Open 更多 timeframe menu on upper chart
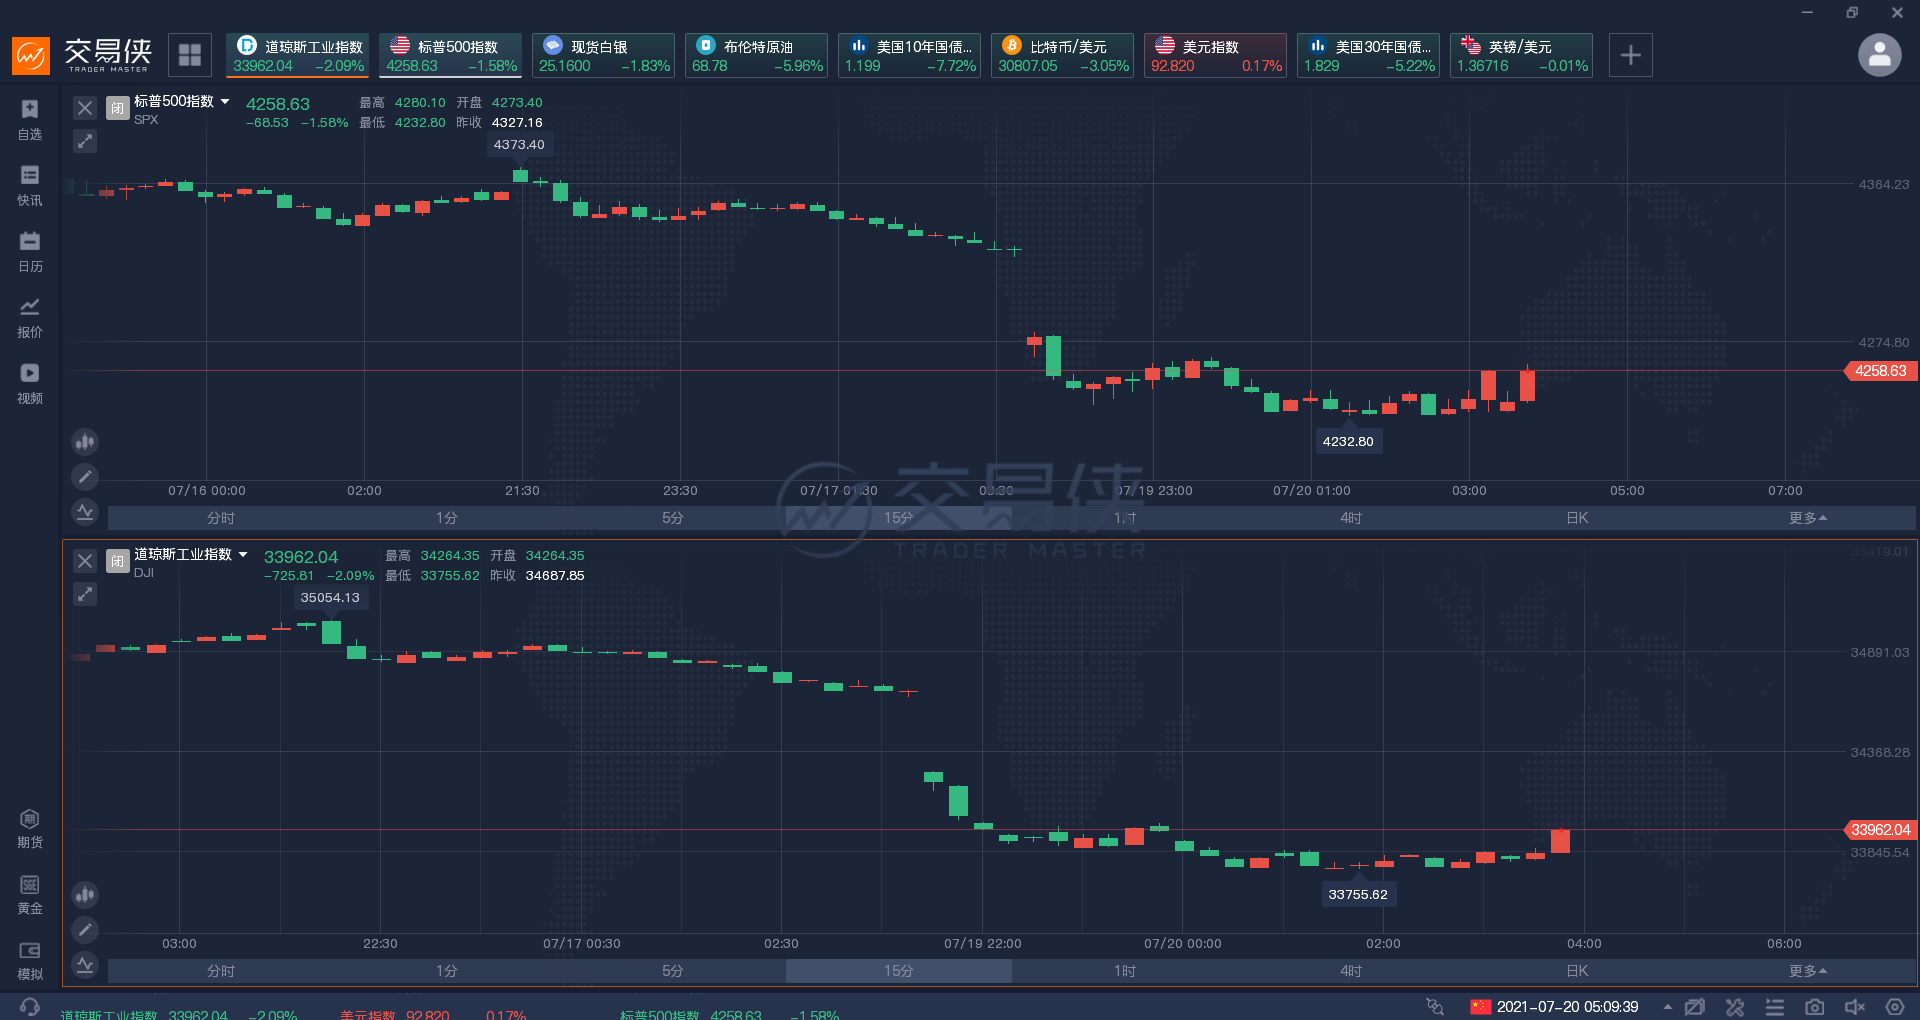Screen dimensions: 1920x1020 [1808, 518]
